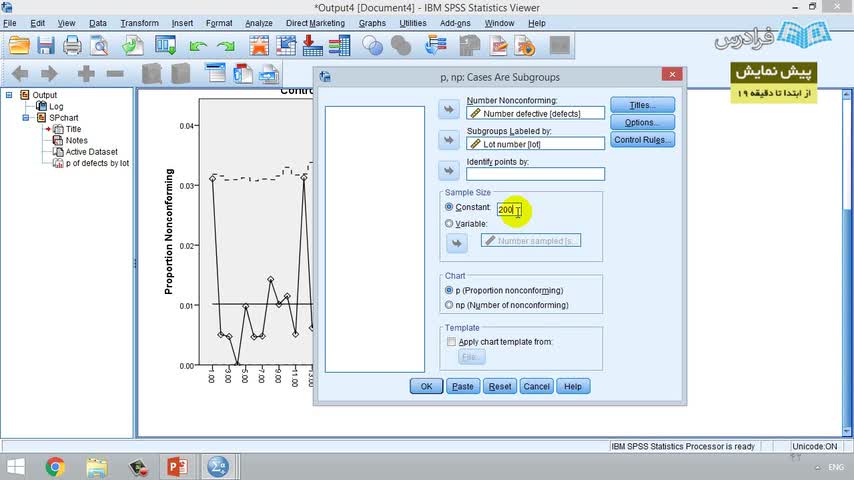This screenshot has width=854, height=480.
Task: Click the Titles... button
Action: click(x=643, y=105)
